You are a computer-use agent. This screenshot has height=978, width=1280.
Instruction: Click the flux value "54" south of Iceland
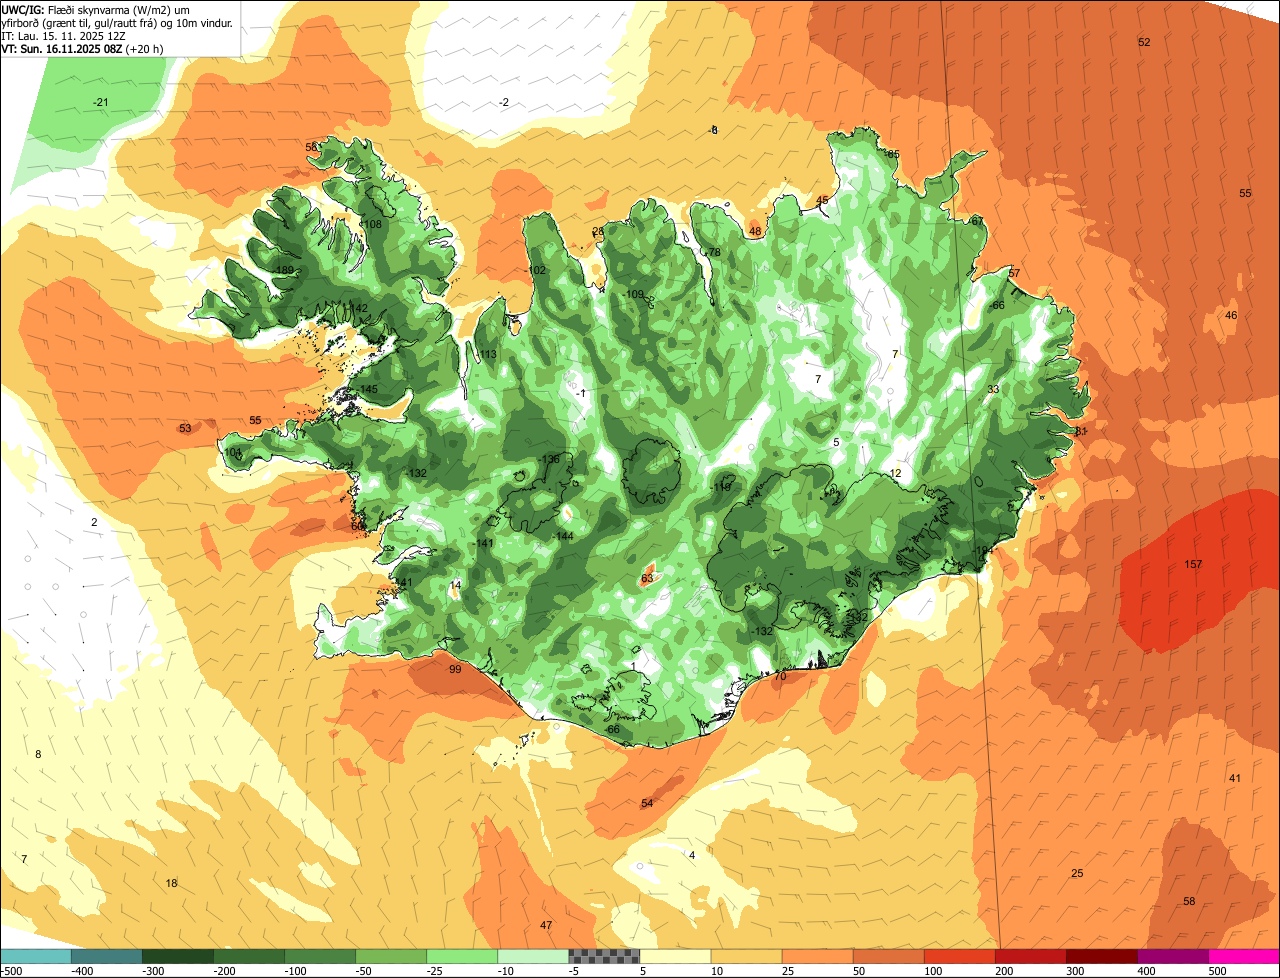tap(647, 804)
